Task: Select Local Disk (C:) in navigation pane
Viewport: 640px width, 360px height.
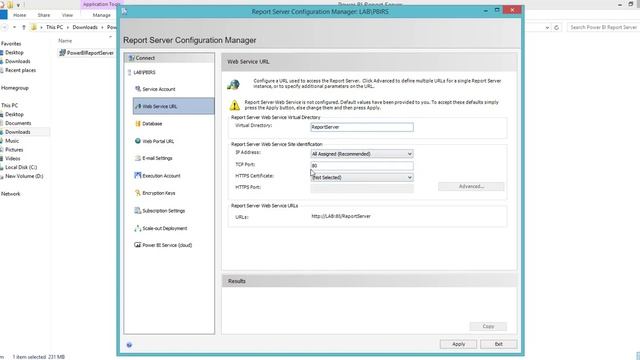Action: click(21, 167)
